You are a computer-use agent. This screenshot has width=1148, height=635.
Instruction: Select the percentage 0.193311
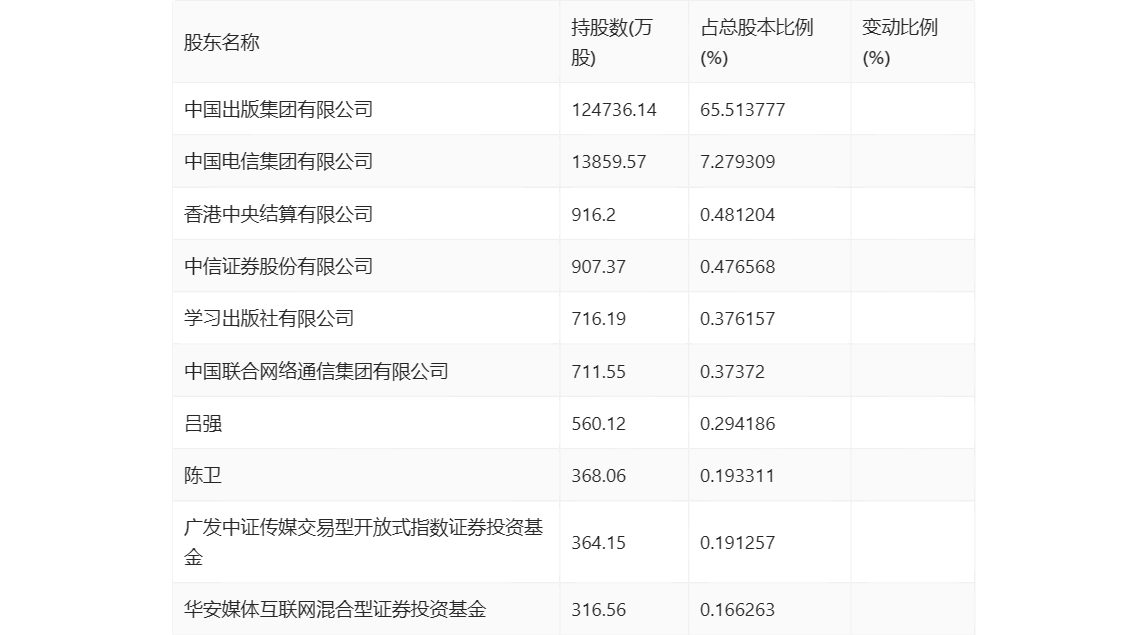click(737, 476)
